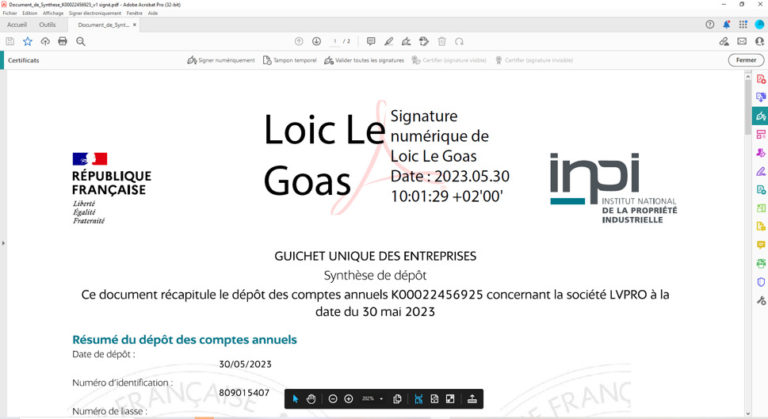768x419 pixels.
Task: Click the print icon
Action: (62, 41)
